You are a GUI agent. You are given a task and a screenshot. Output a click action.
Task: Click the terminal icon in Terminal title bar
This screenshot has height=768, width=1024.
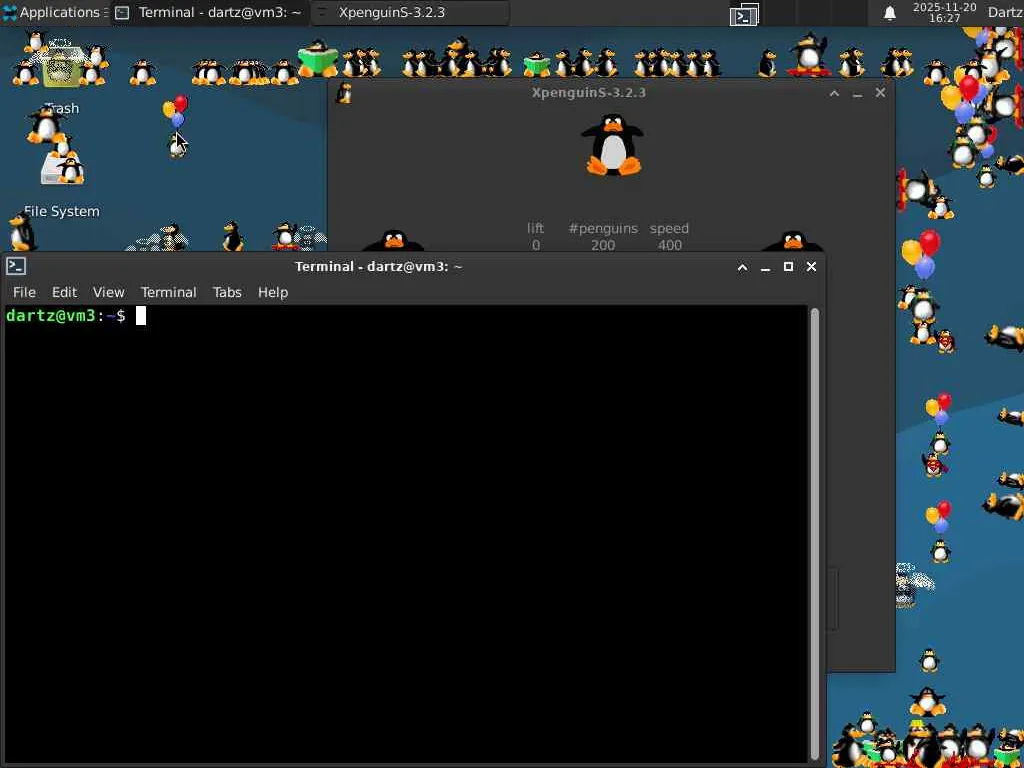click(x=16, y=266)
